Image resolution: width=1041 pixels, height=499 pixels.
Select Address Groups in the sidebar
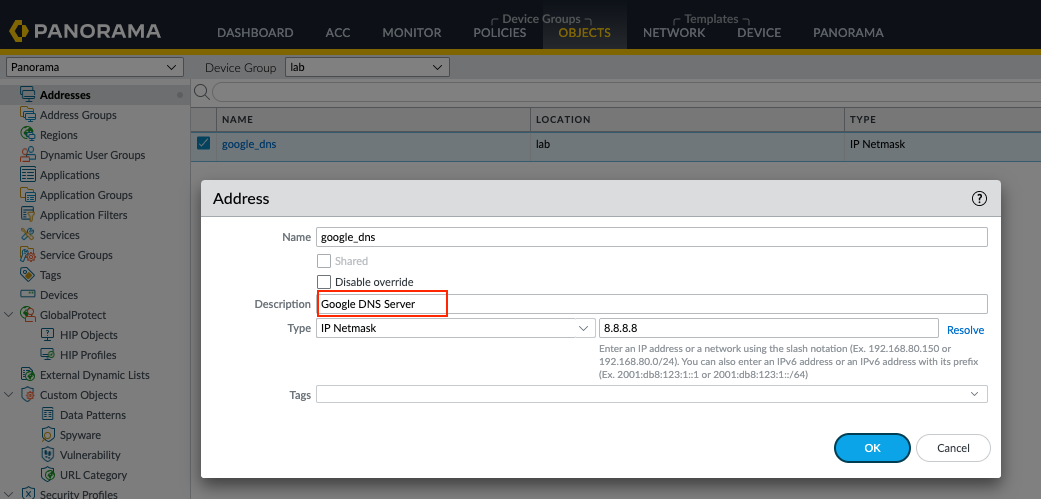tap(78, 115)
